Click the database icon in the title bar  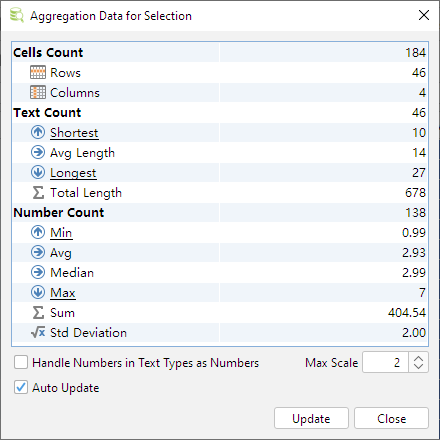pos(16,15)
